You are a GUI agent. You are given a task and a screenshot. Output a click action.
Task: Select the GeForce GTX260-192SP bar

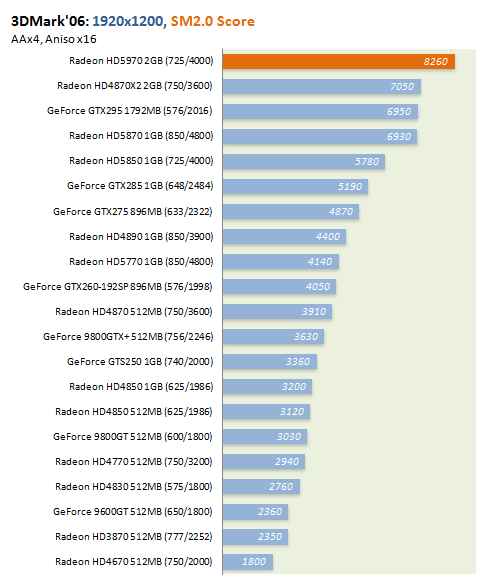279,287
